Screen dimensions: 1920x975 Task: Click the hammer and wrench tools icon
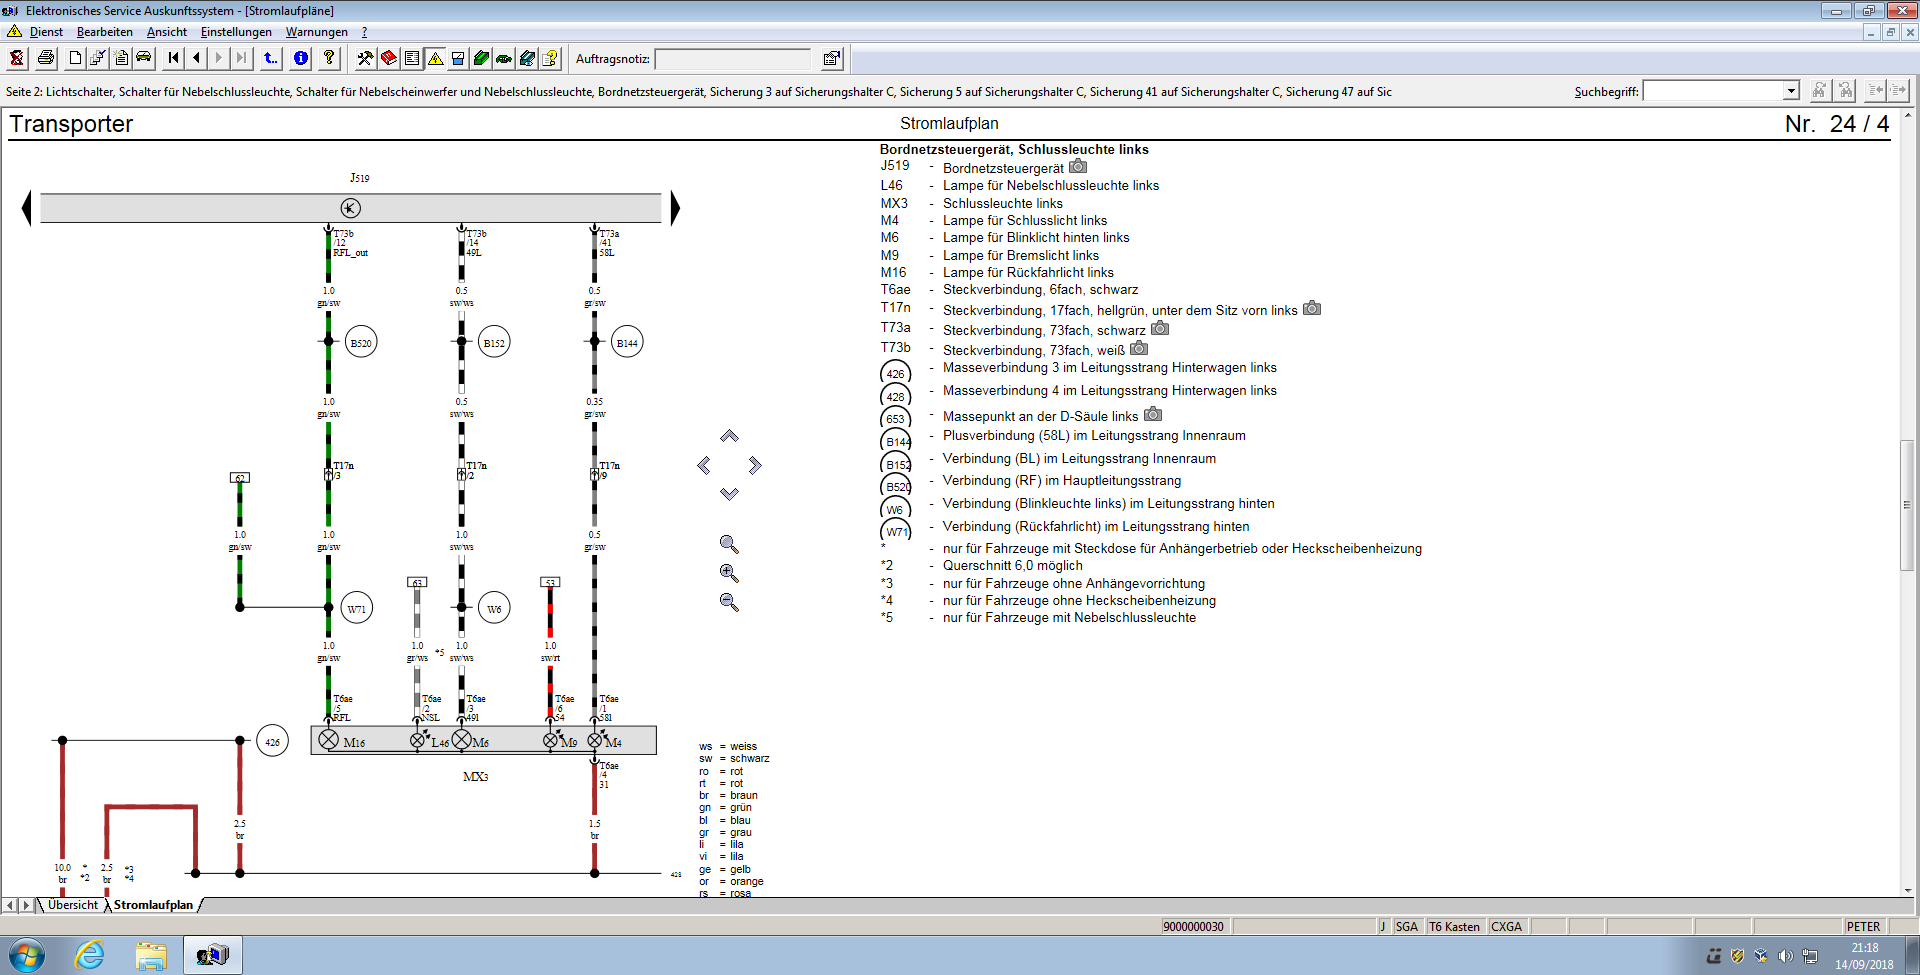tap(365, 58)
